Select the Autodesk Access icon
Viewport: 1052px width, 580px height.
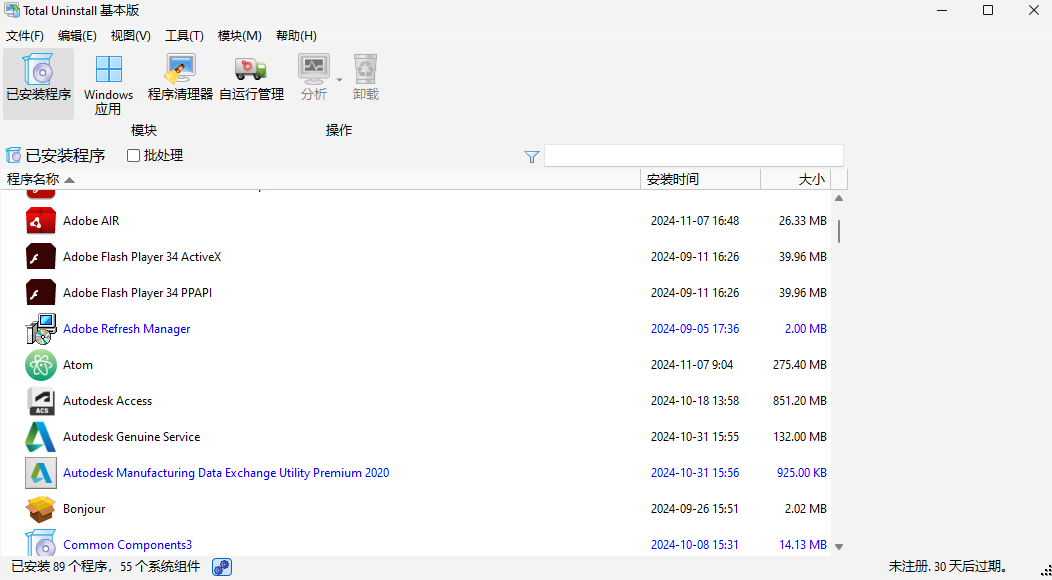click(x=40, y=401)
